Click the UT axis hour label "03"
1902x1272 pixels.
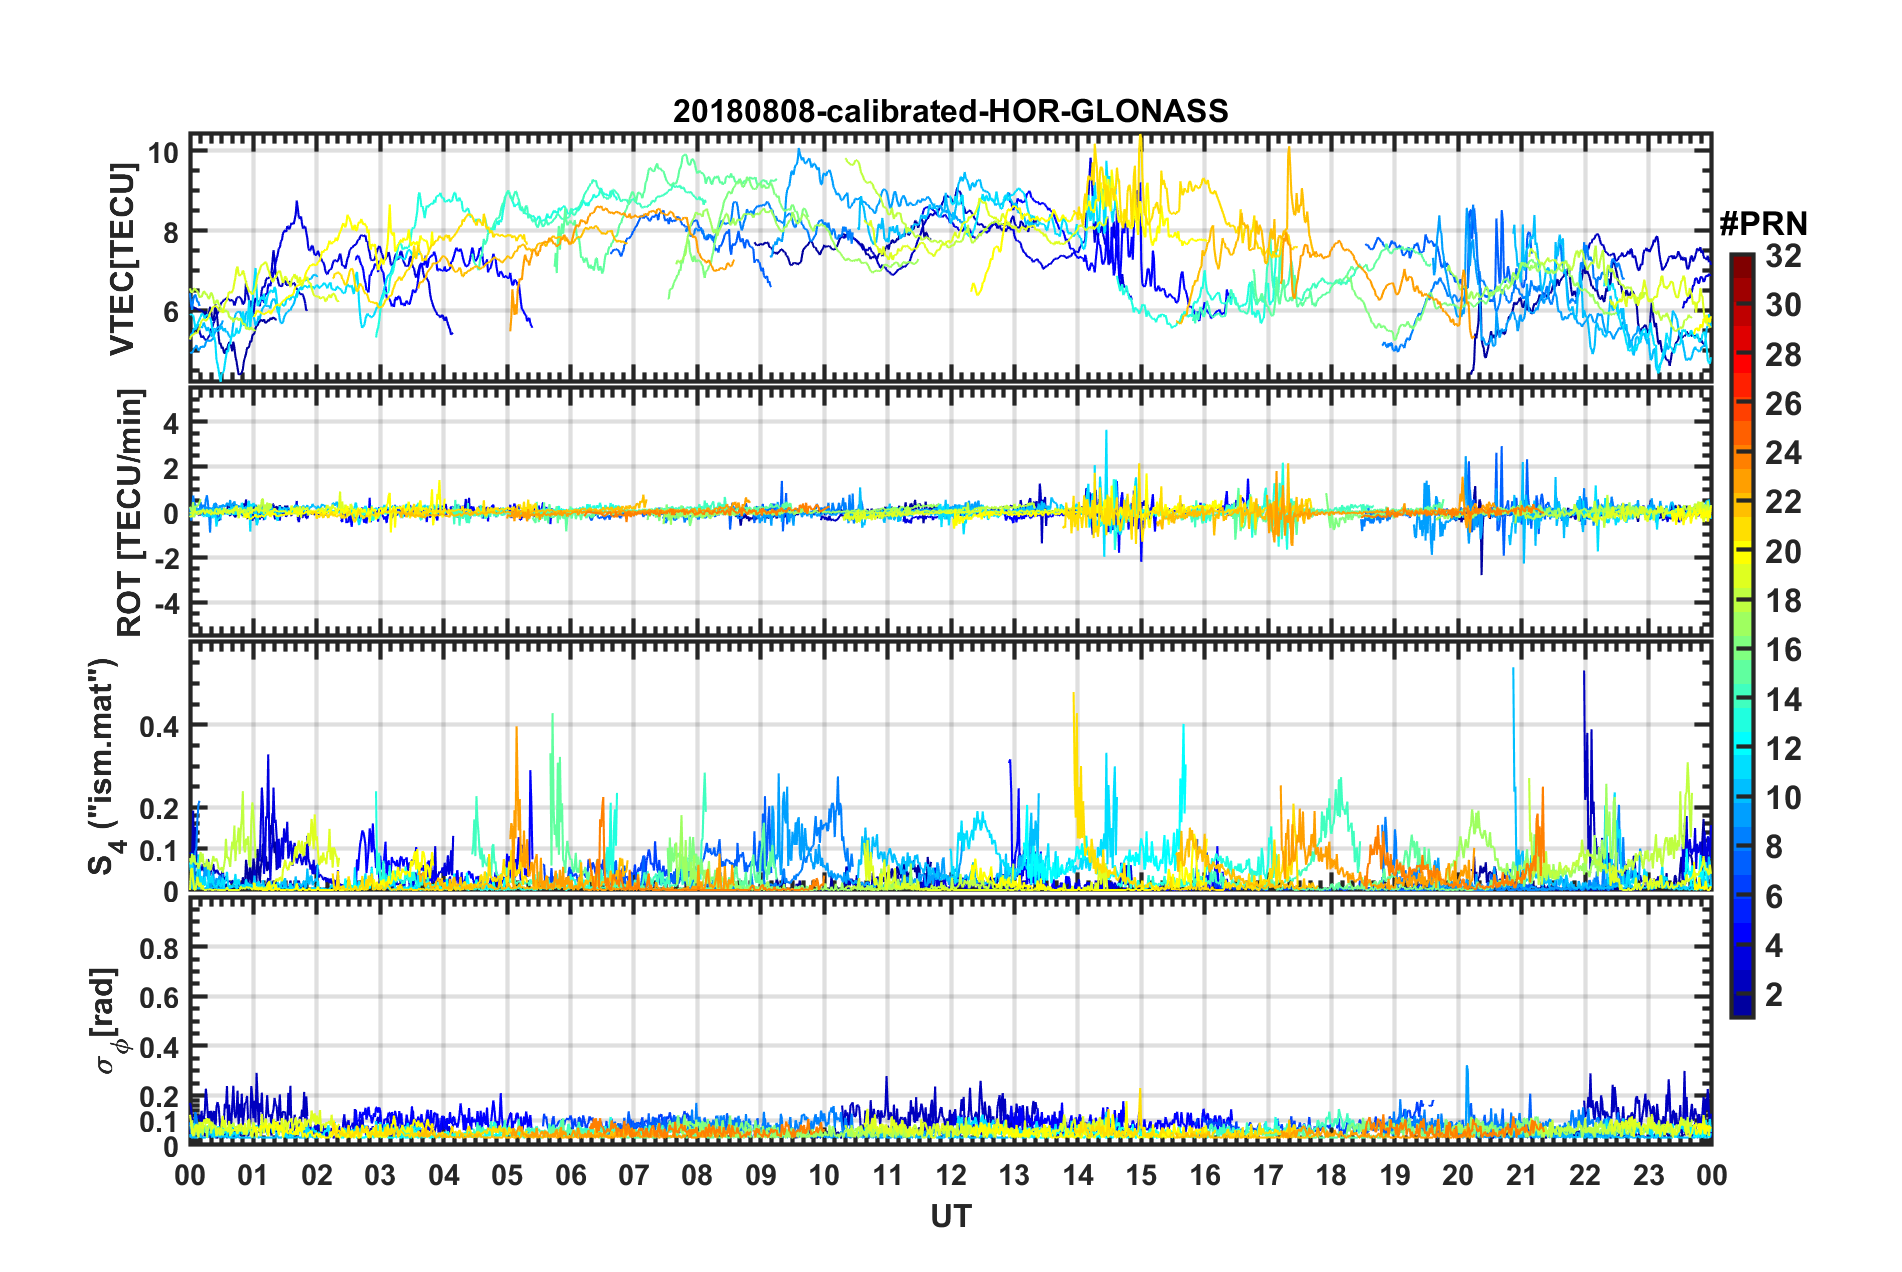pos(380,1175)
